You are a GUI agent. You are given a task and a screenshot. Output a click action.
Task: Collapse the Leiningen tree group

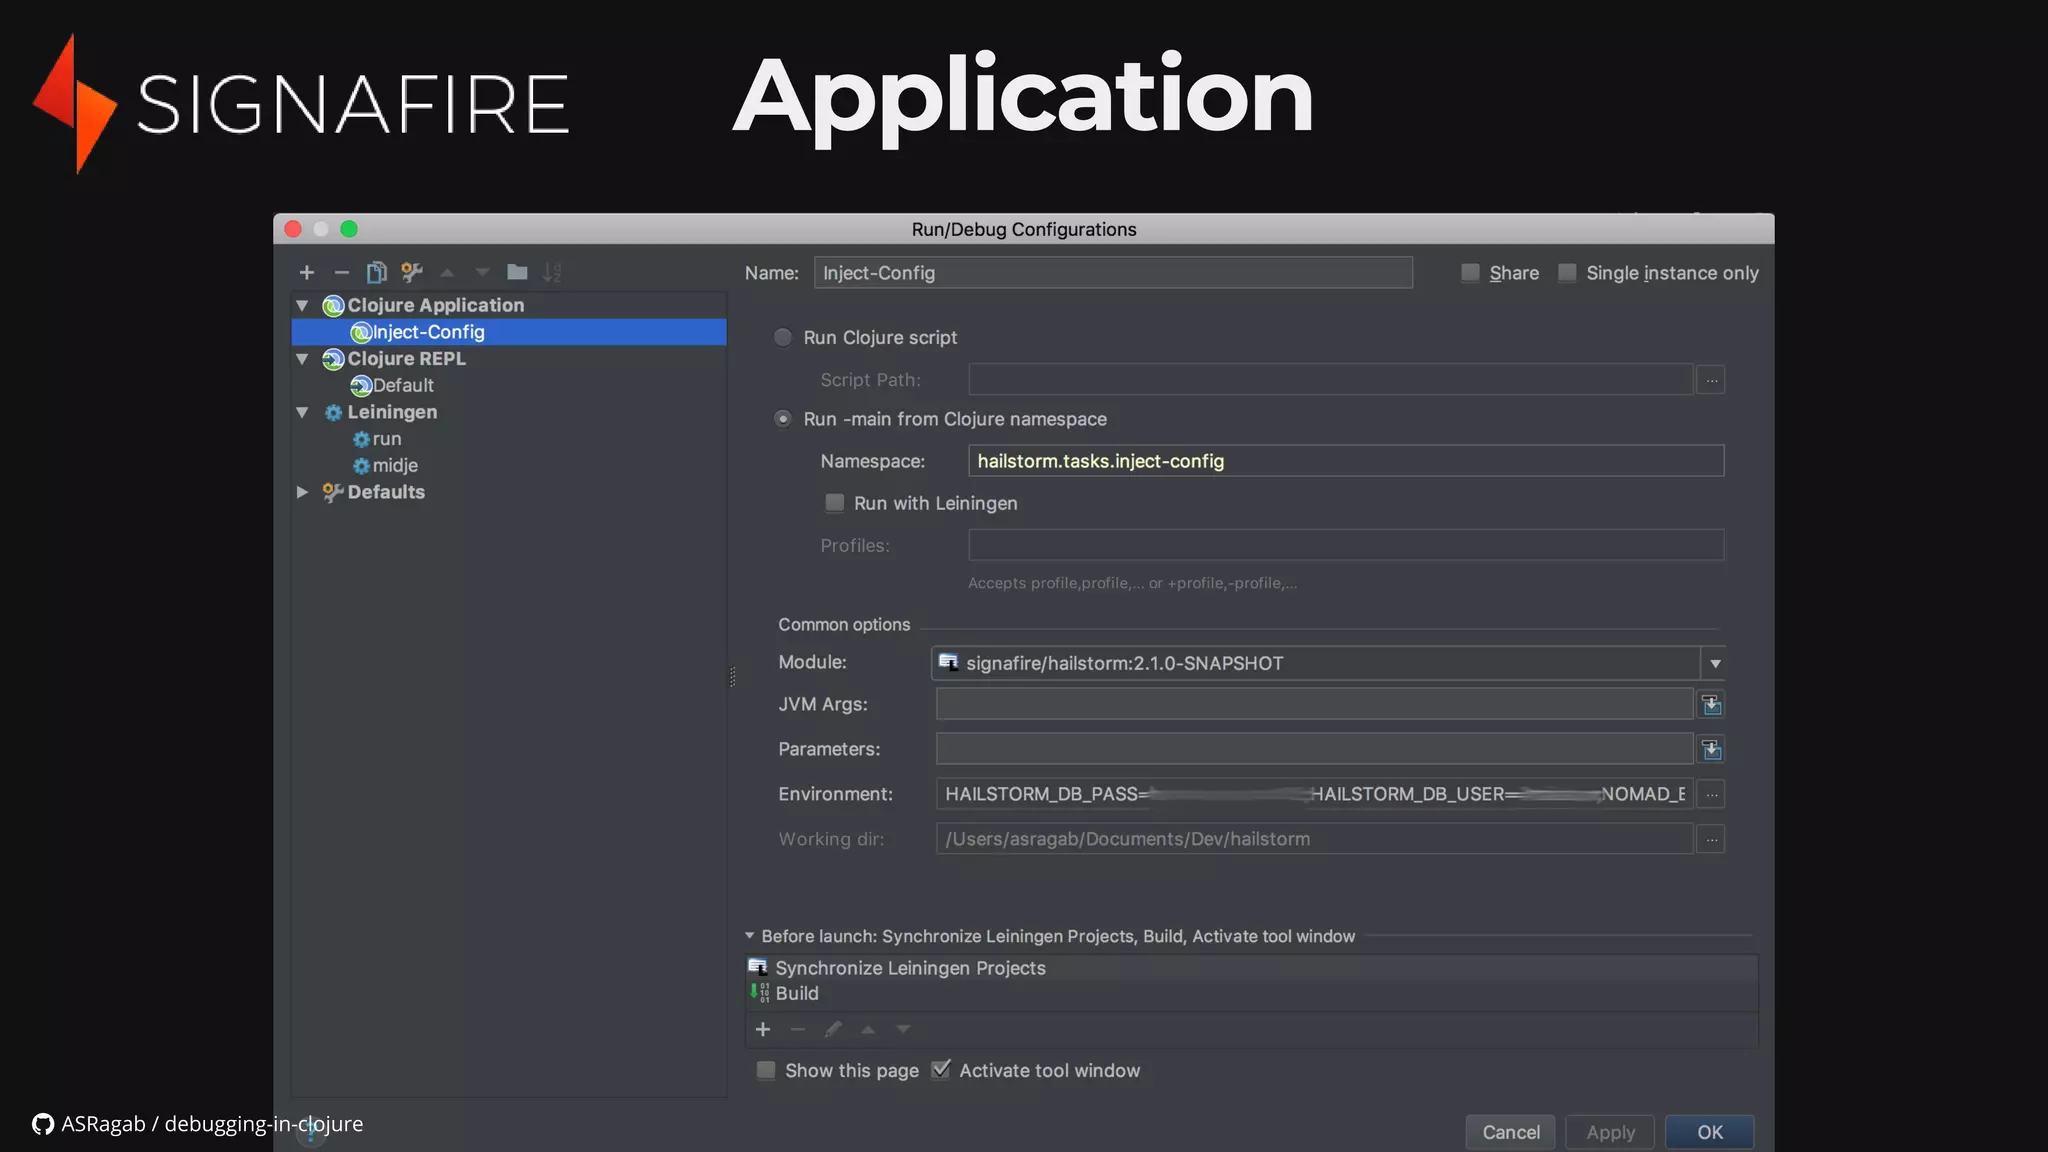(x=302, y=412)
